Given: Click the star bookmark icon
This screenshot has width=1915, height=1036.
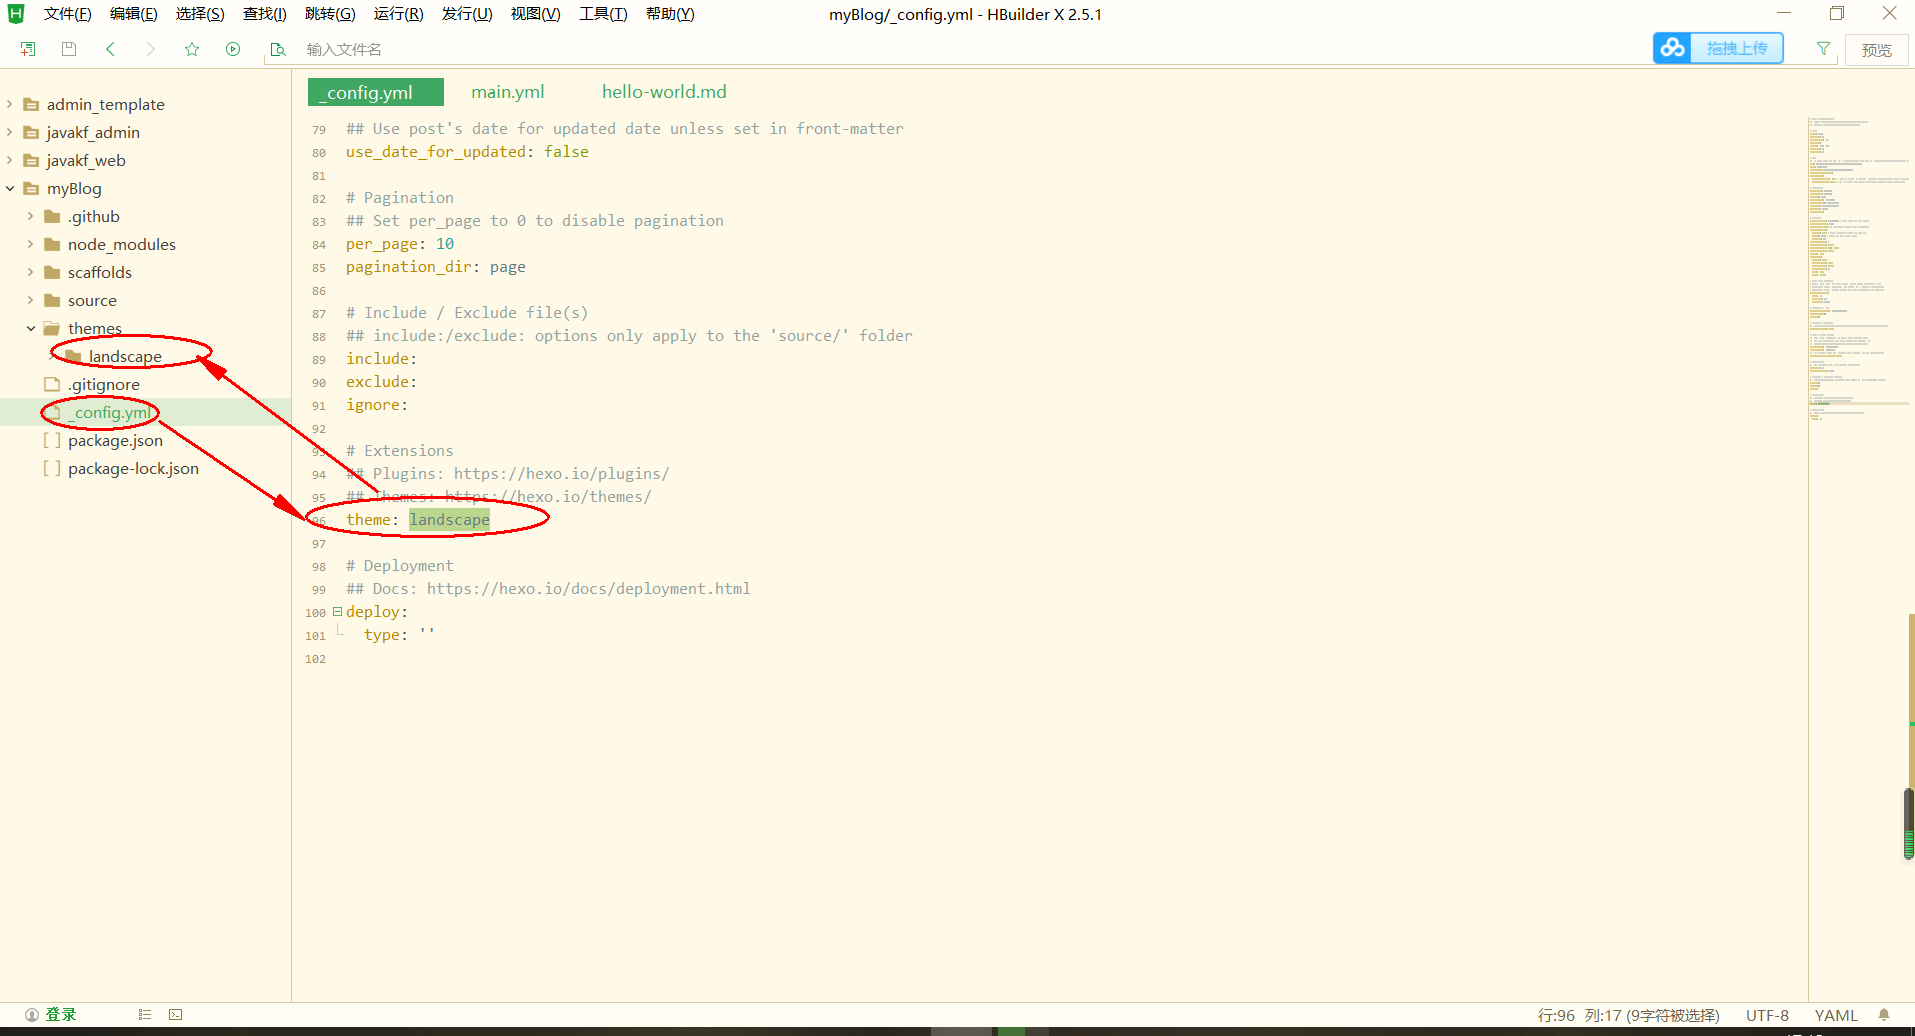Looking at the screenshot, I should point(192,49).
